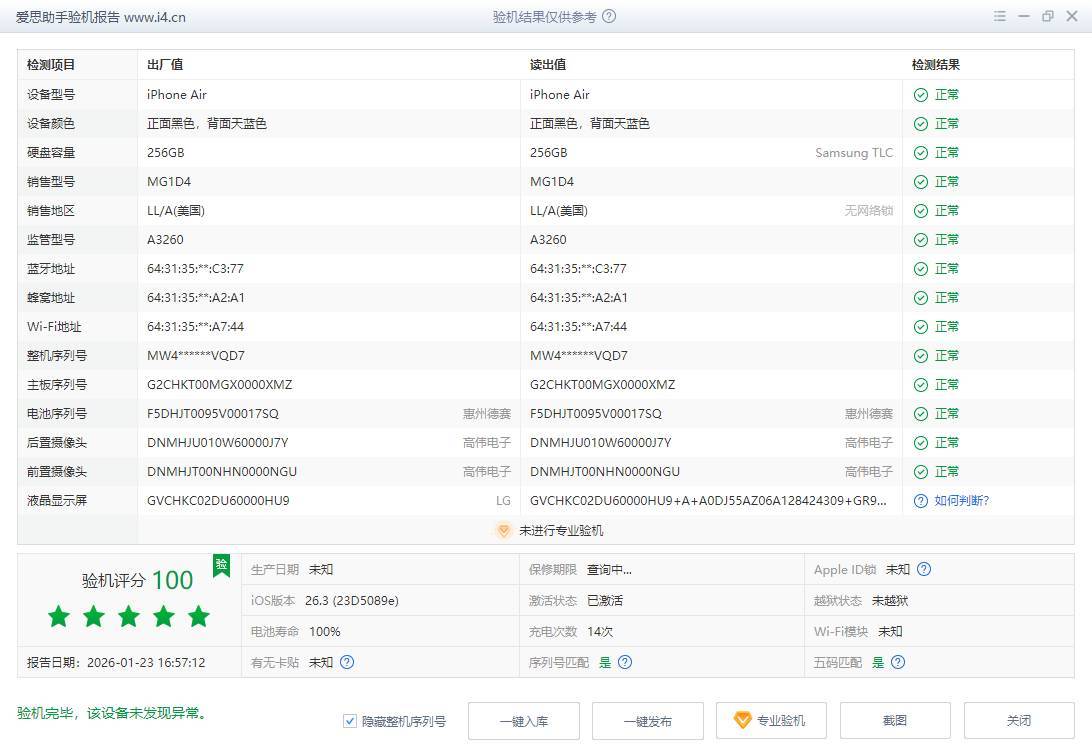Click the question icon beside 五码匹配

[x=898, y=662]
